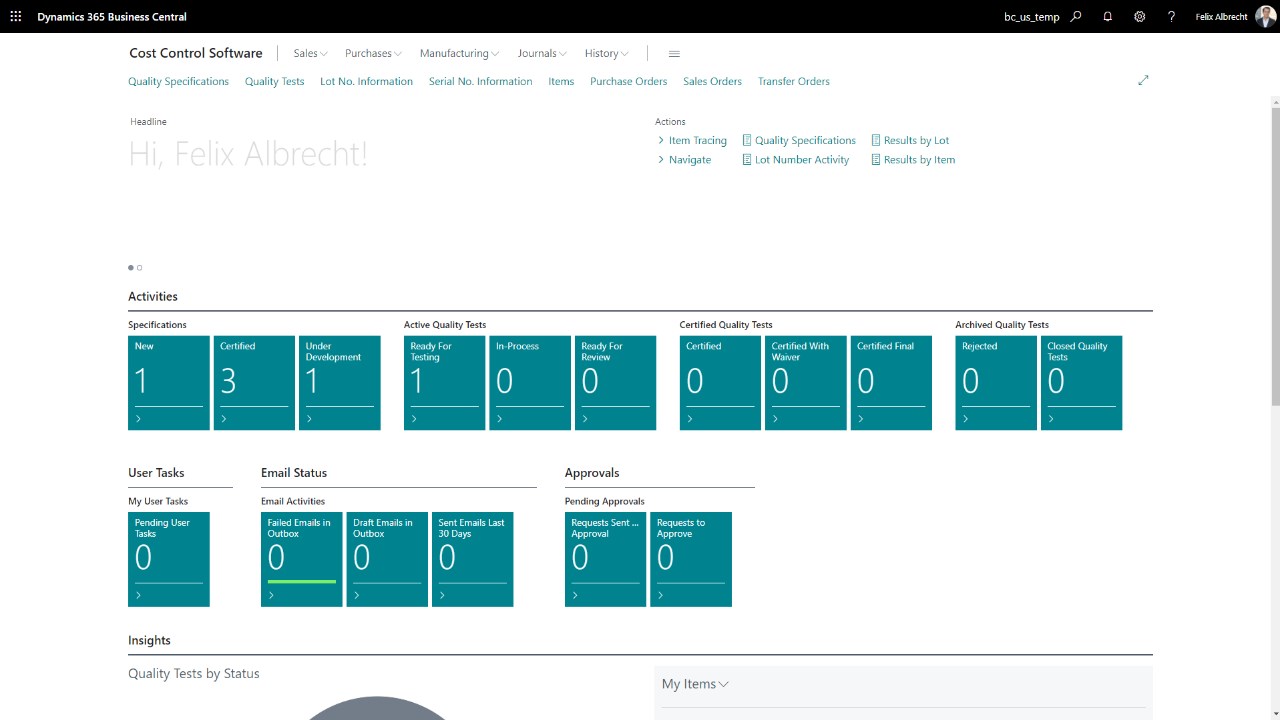This screenshot has width=1280, height=720.
Task: Select the first headline pagination dot
Action: click(x=131, y=268)
